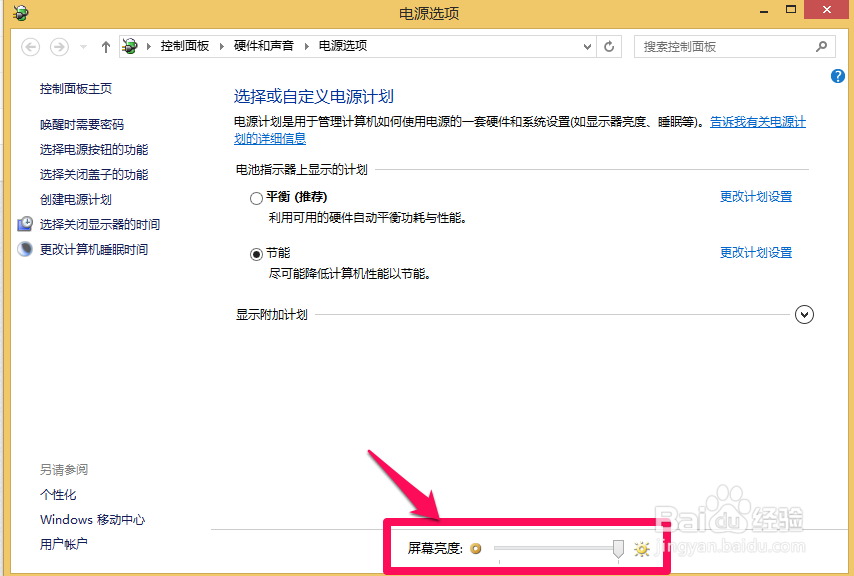Click the icon beside 选择关闭显示器的时间
This screenshot has width=854, height=576.
coord(22,223)
